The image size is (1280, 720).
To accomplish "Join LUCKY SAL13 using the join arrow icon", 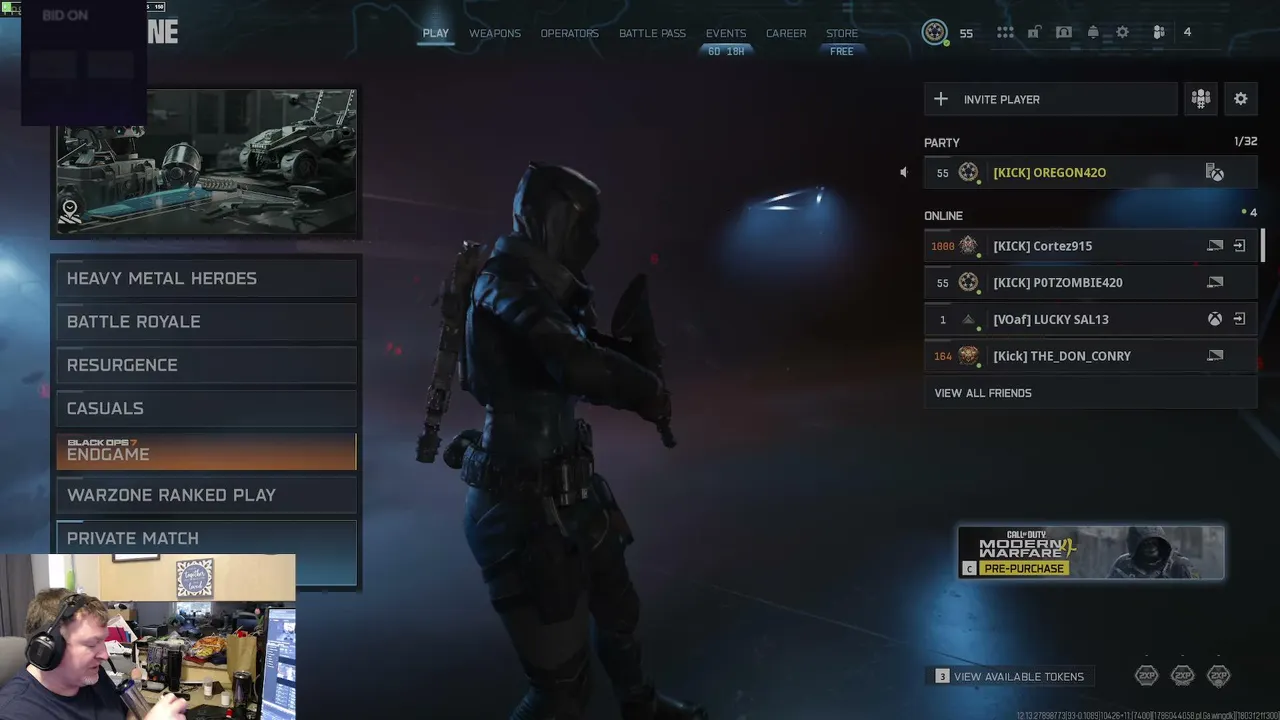I will (x=1239, y=319).
